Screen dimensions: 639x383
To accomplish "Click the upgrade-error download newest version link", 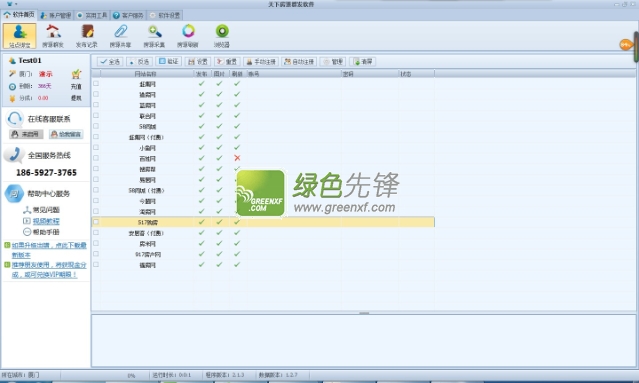I will tap(49, 250).
